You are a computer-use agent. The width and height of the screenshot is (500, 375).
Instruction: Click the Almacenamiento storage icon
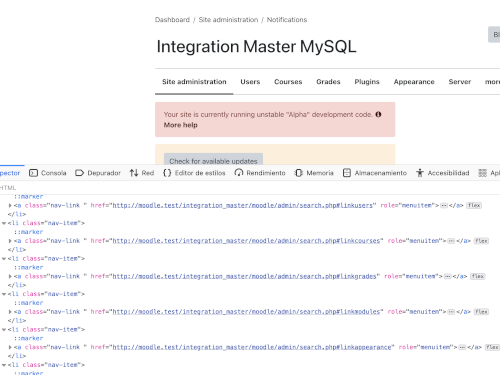pyautogui.click(x=347, y=173)
